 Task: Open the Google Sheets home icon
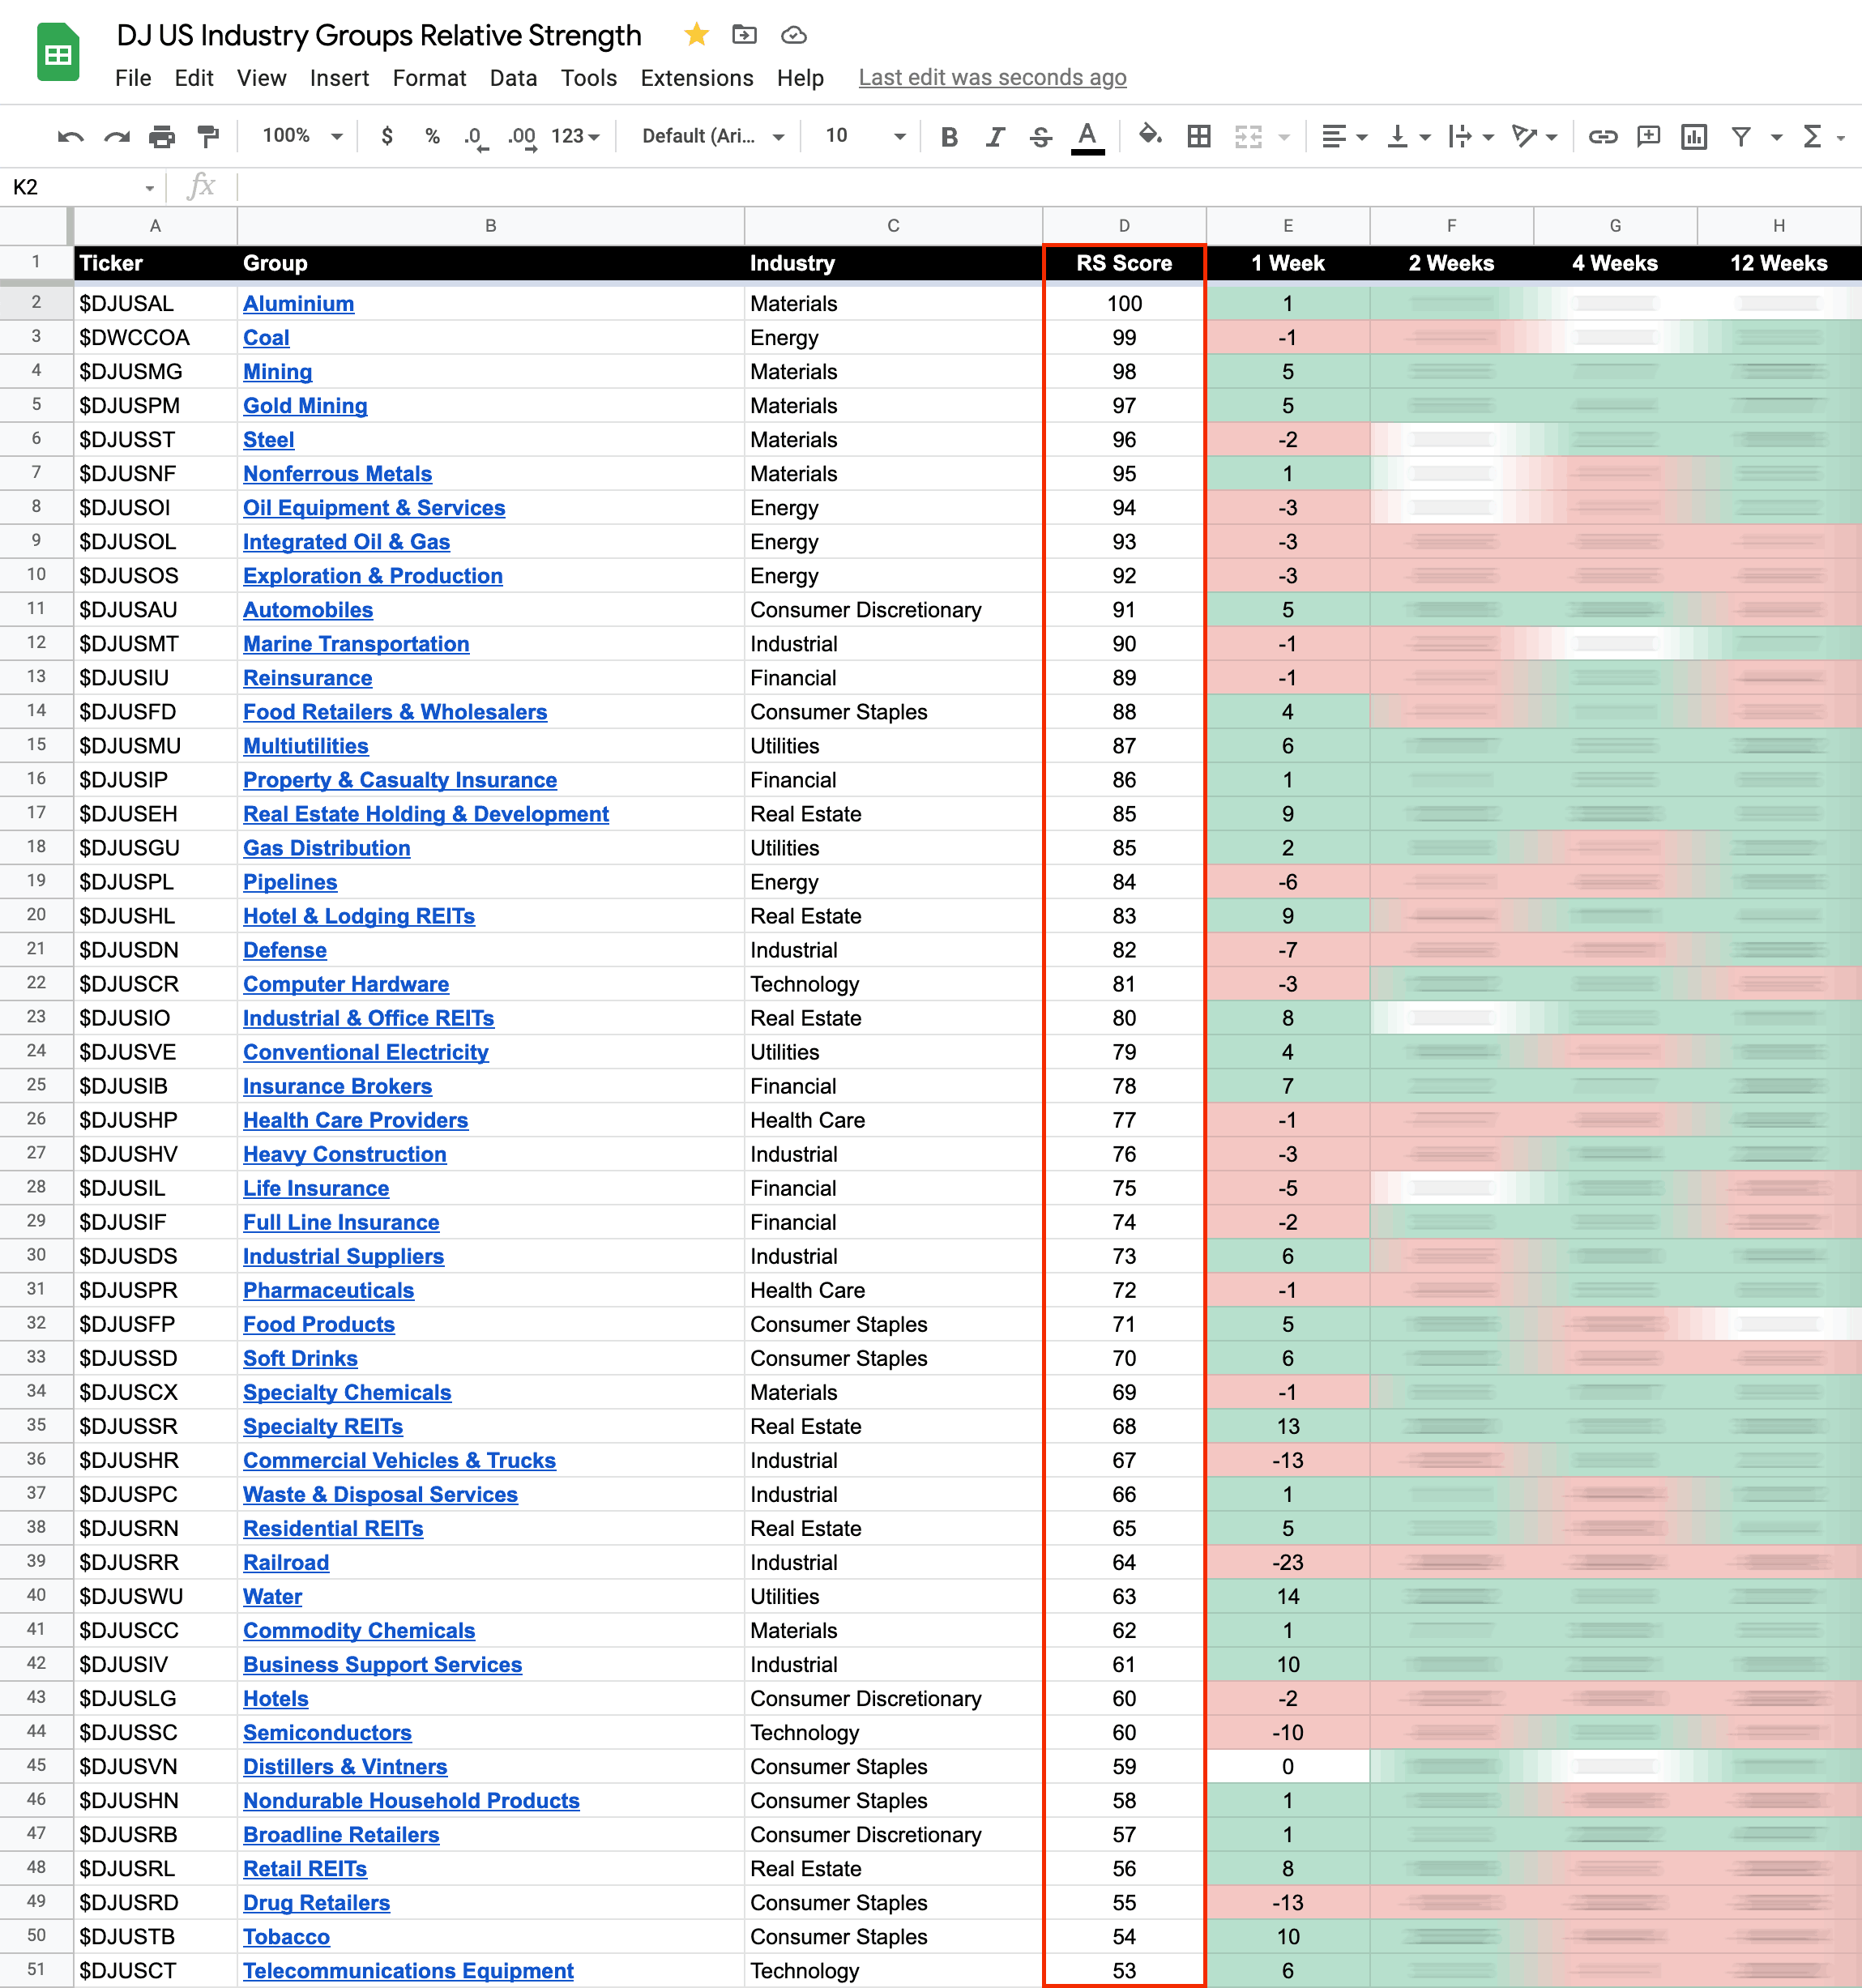pos(58,52)
